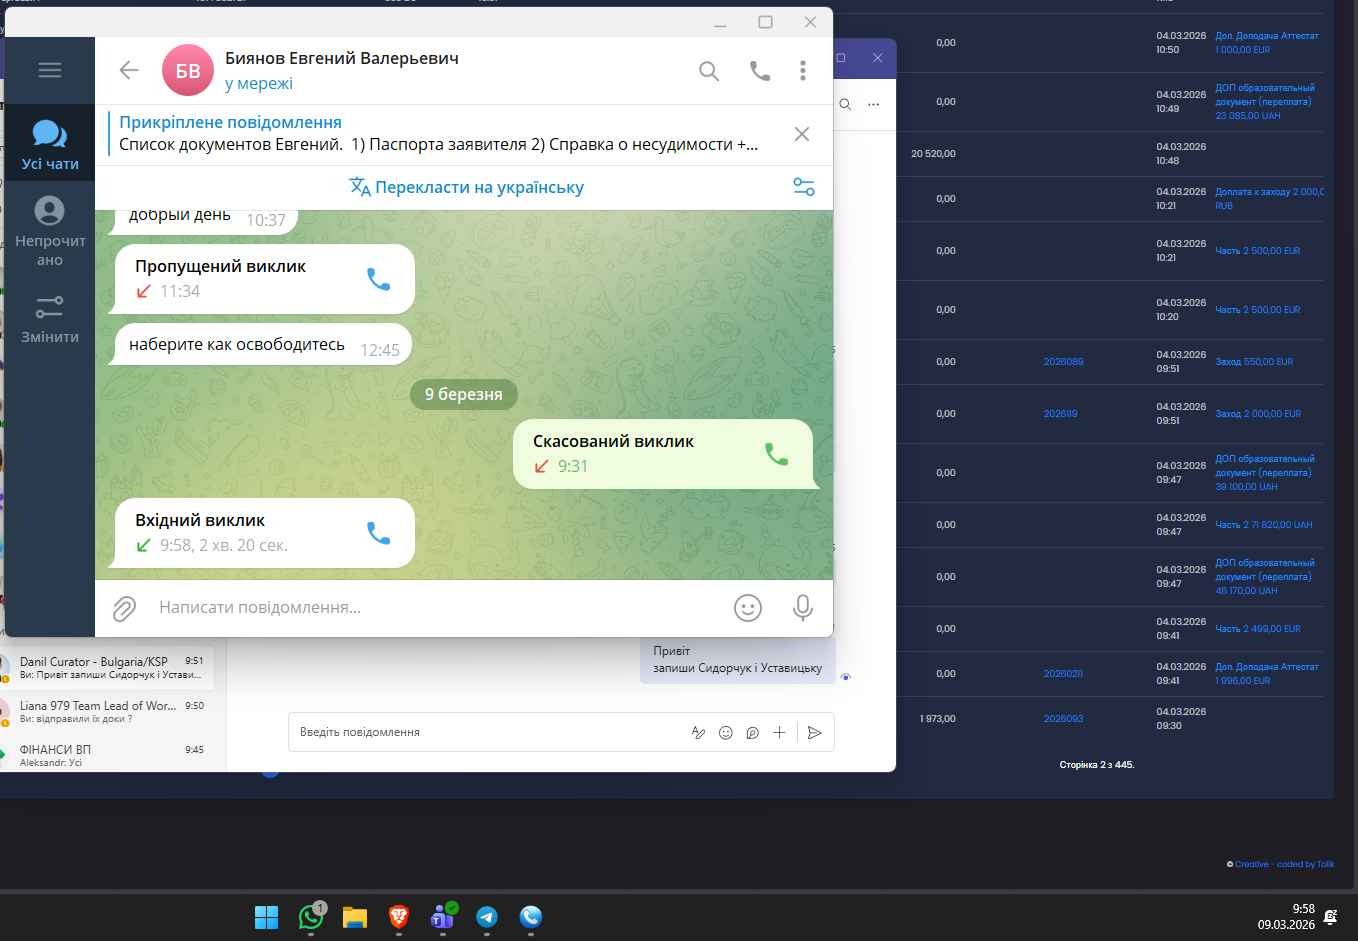Open Microsoft Teams from the taskbar
The width and height of the screenshot is (1358, 941).
[x=443, y=917]
